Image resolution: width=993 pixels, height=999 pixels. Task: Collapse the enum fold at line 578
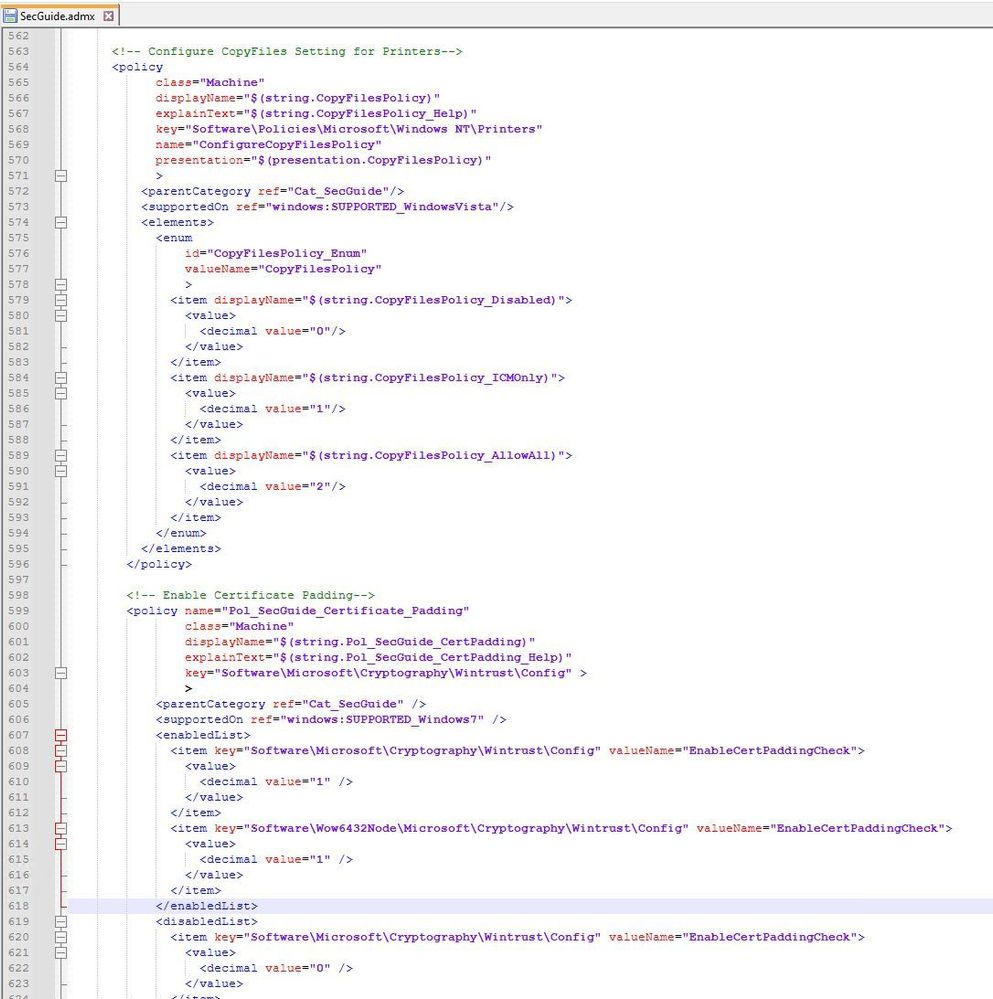click(x=61, y=285)
